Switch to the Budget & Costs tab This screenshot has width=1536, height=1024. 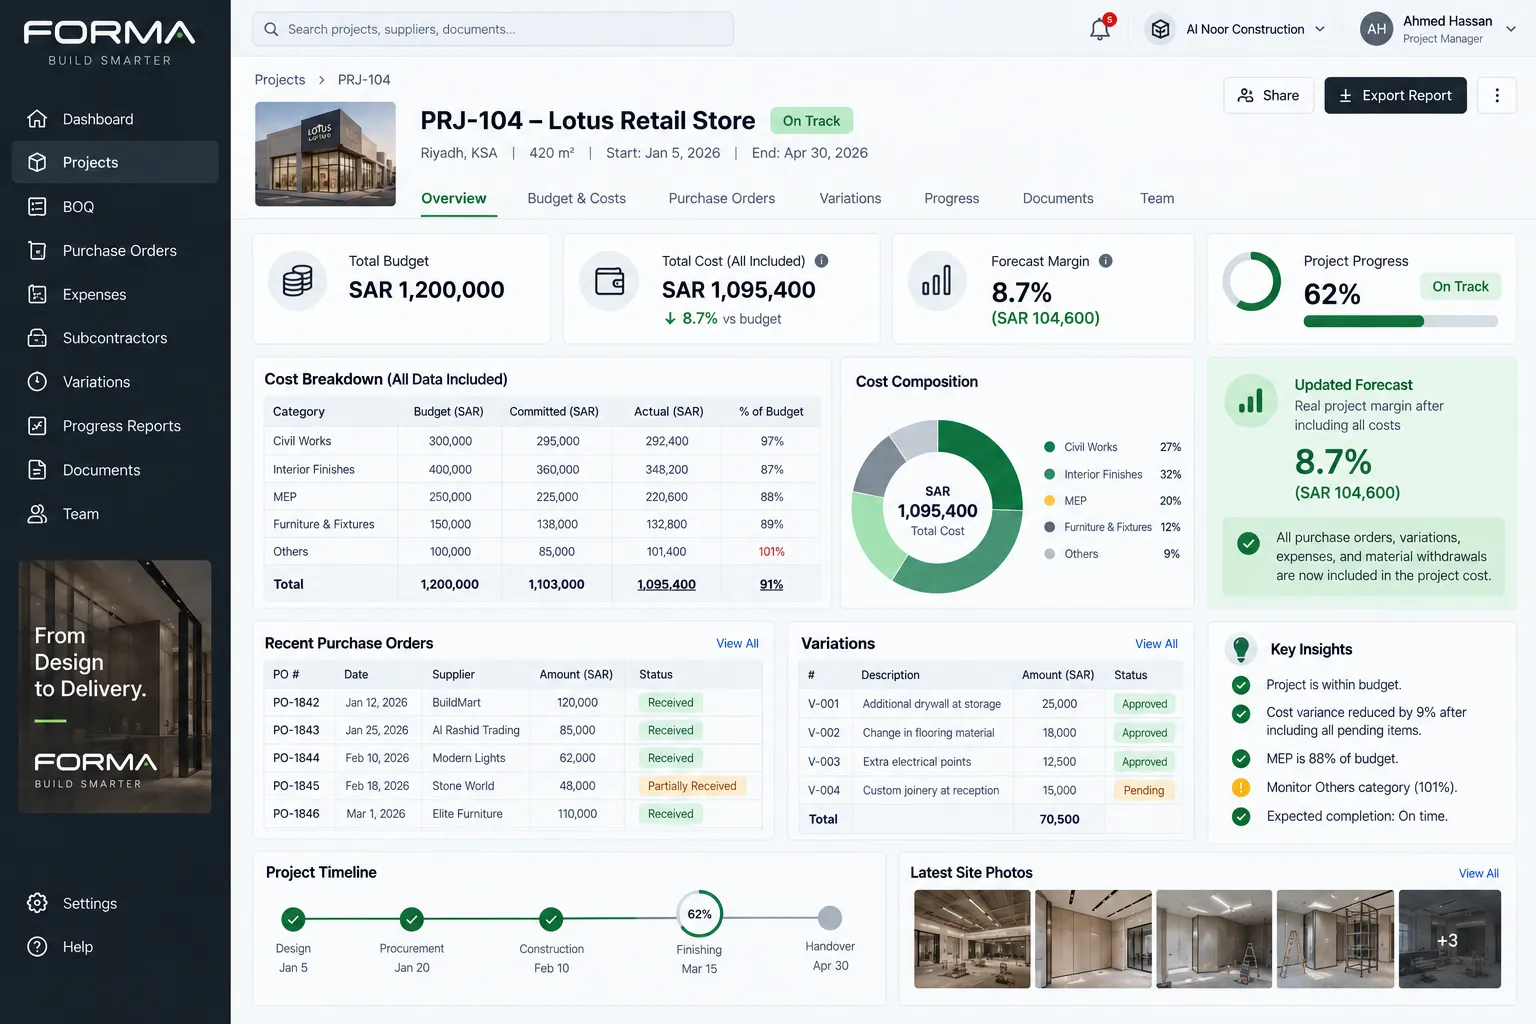[577, 198]
